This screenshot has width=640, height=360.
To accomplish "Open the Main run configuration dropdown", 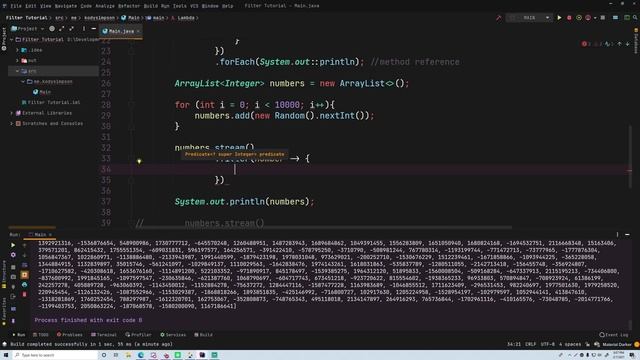I will coord(529,18).
